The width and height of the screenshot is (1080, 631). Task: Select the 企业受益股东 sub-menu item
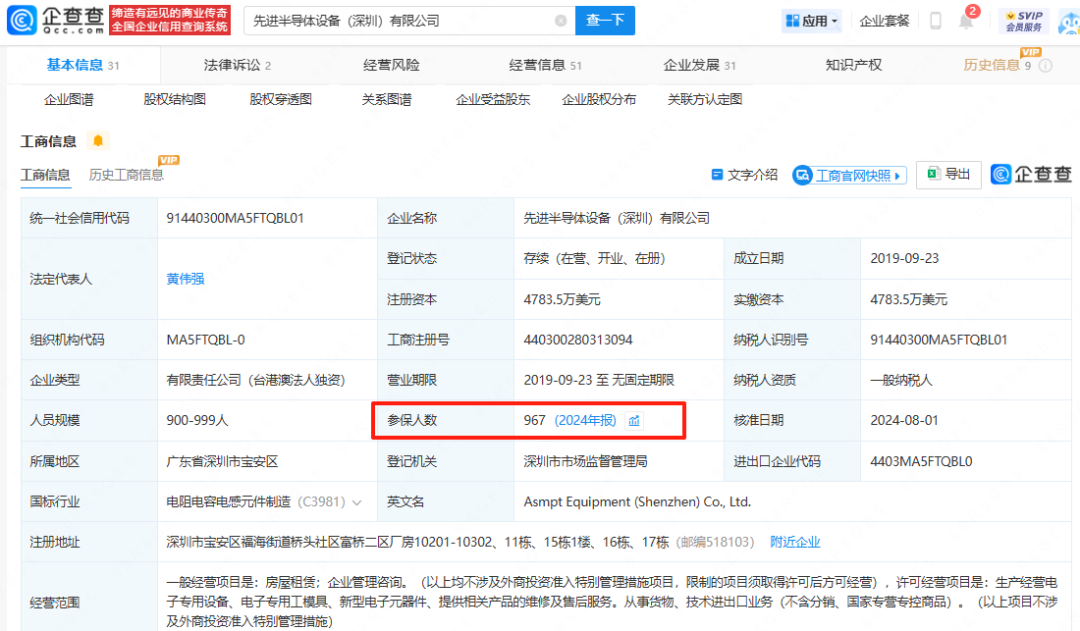click(492, 99)
